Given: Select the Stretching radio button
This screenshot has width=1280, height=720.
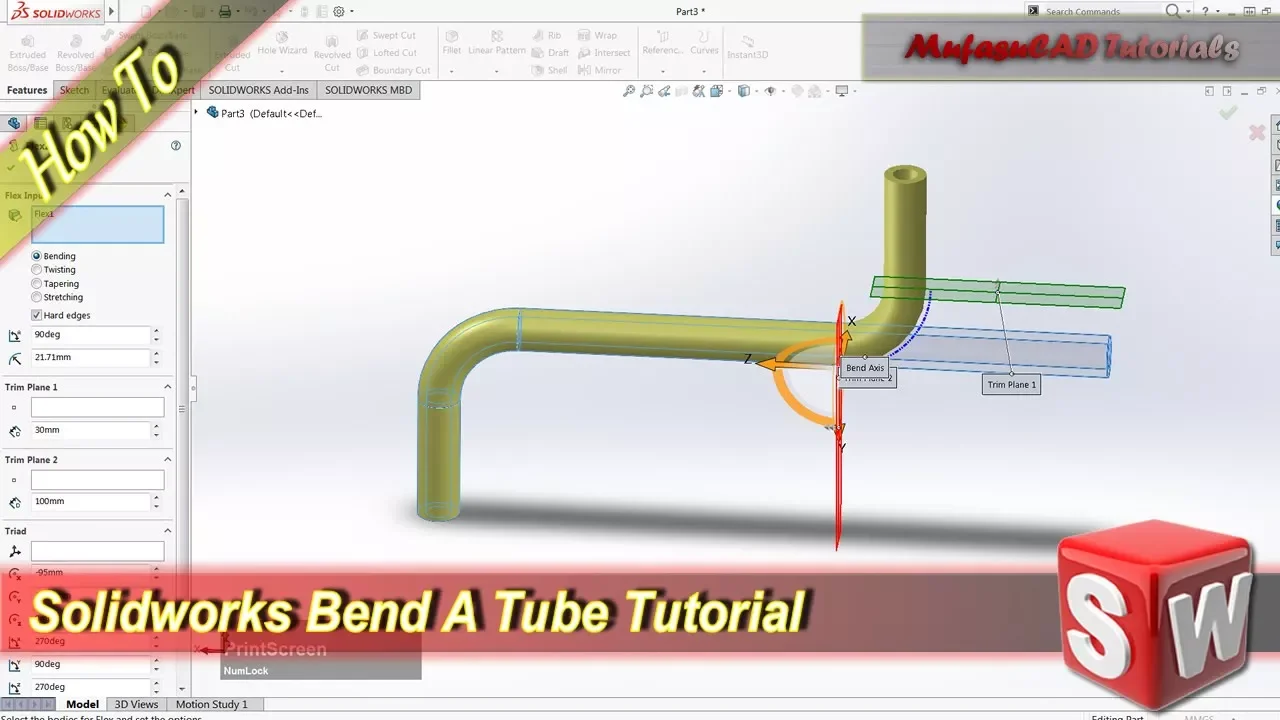Looking at the screenshot, I should pos(37,297).
